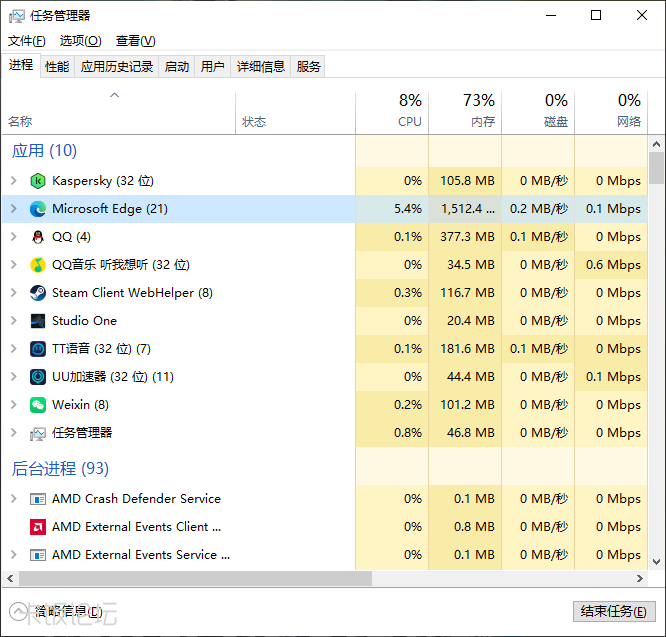The width and height of the screenshot is (666, 637).
Task: Click the AMD Crash Defender Service icon
Action: pyautogui.click(x=38, y=499)
